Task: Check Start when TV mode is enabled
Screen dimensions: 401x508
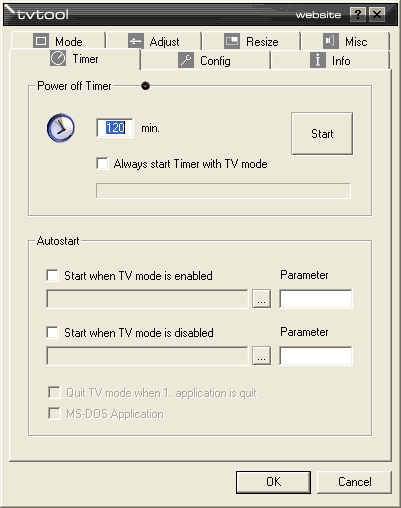Action: [x=53, y=276]
